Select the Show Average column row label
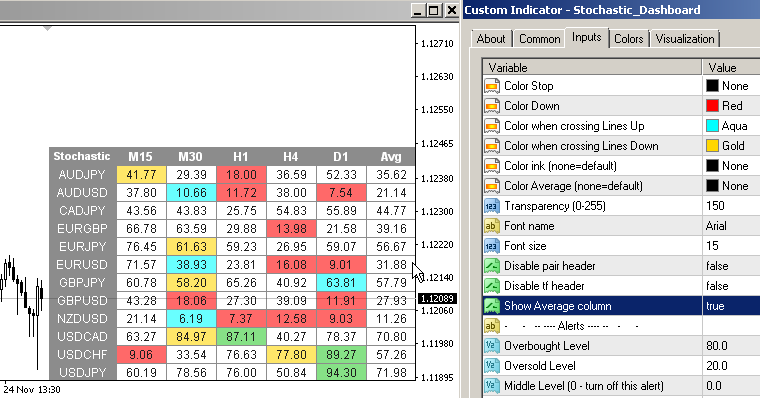This screenshot has width=760, height=398. 557,306
